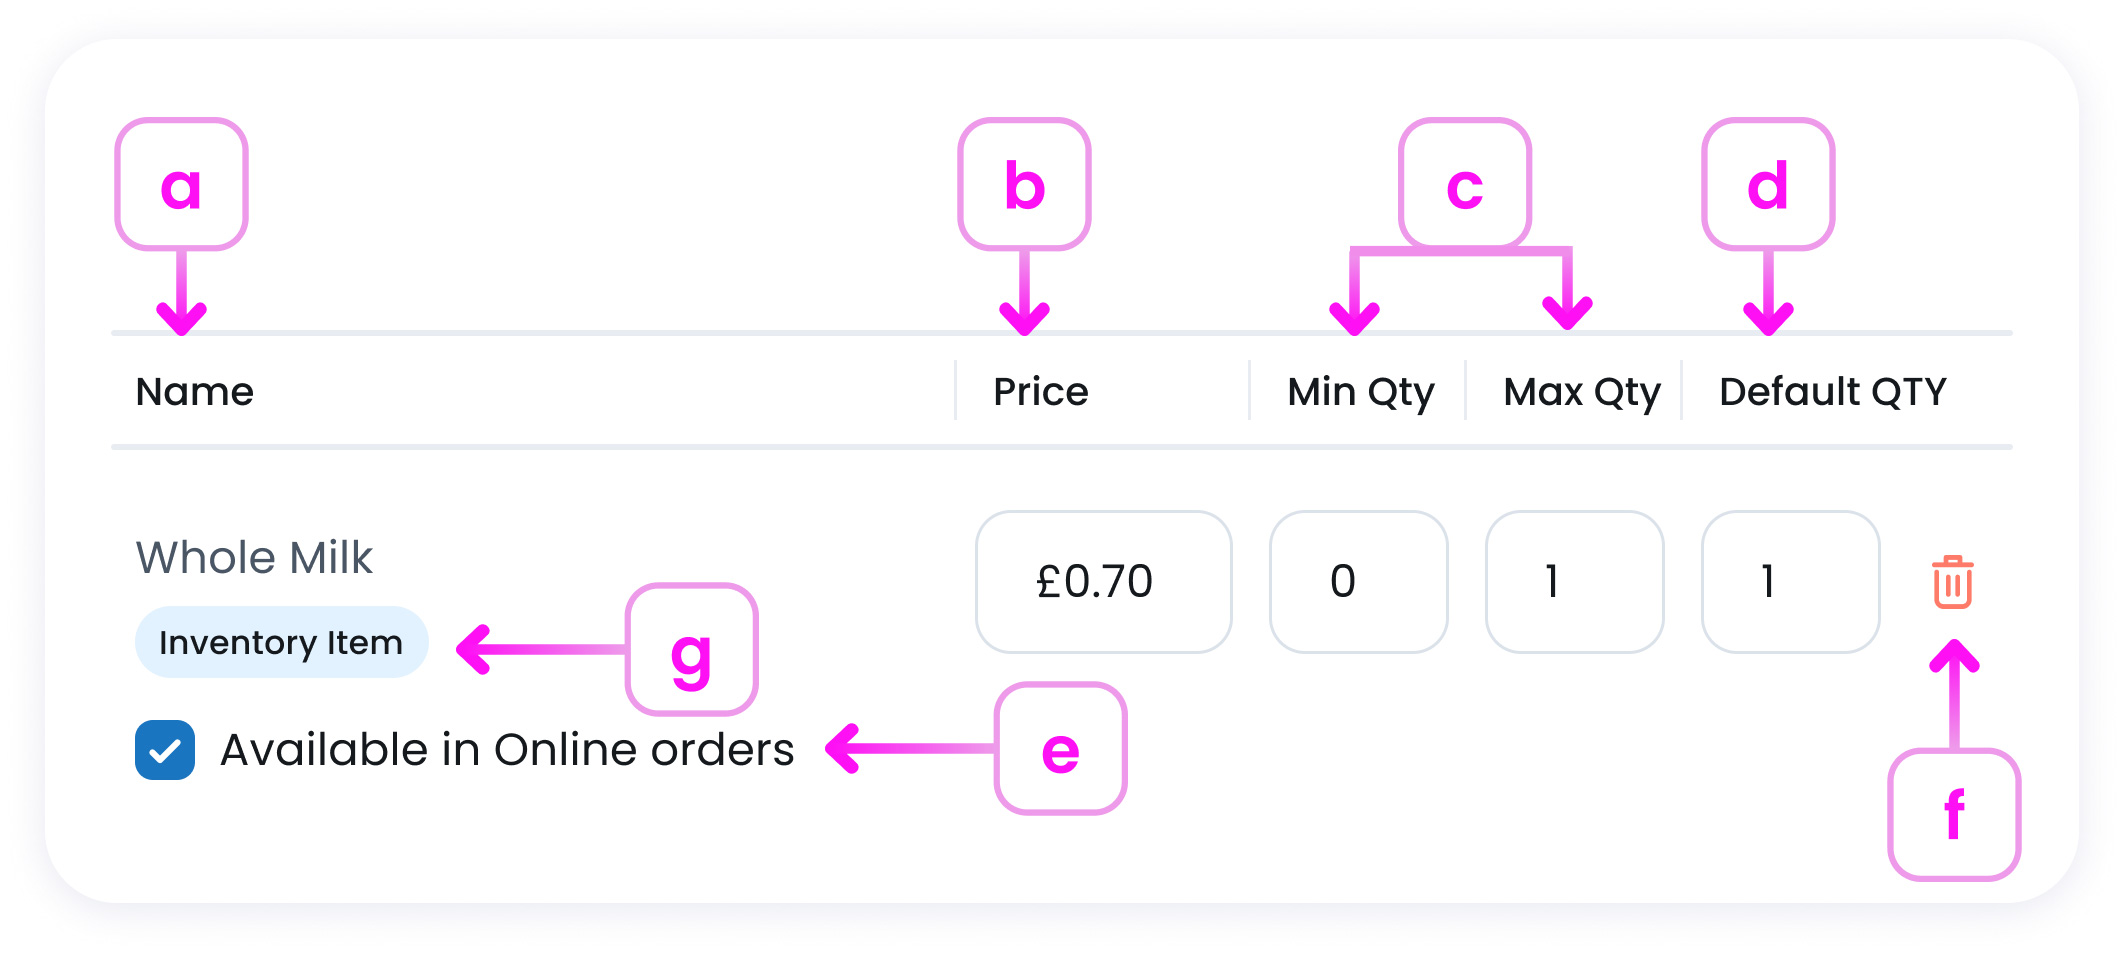Click annotation marker labeled g
The image size is (2124, 954).
[691, 650]
